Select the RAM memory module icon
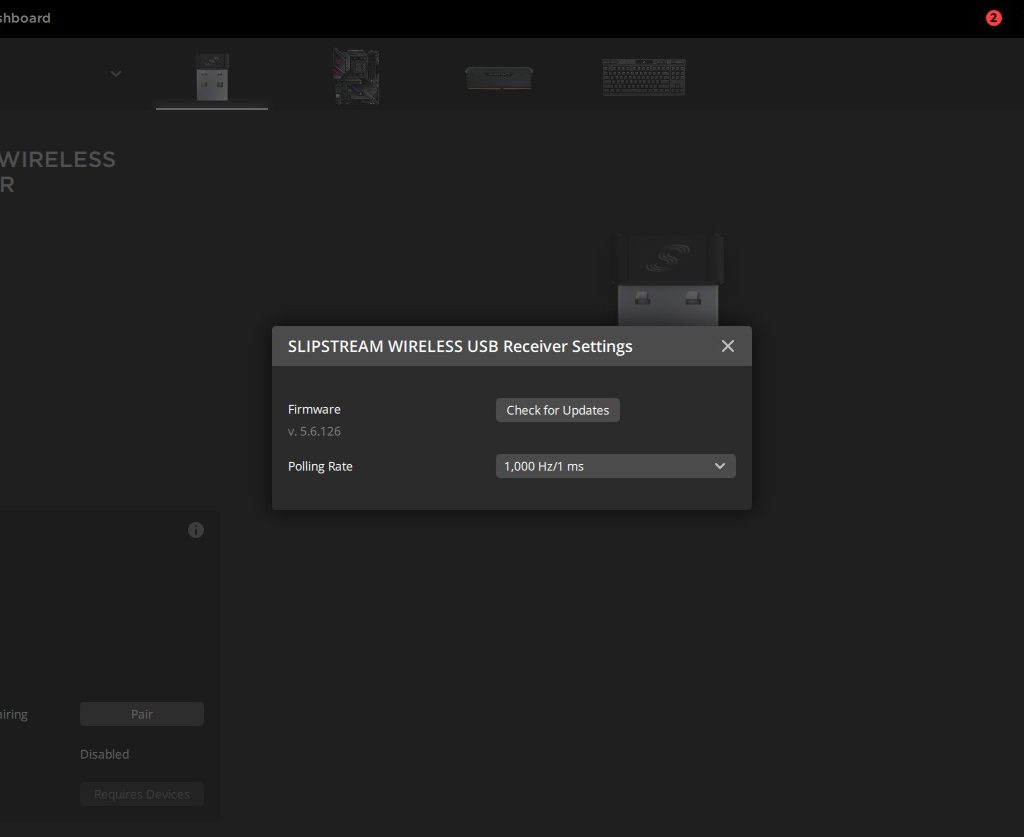The width and height of the screenshot is (1024, 837). tap(498, 78)
